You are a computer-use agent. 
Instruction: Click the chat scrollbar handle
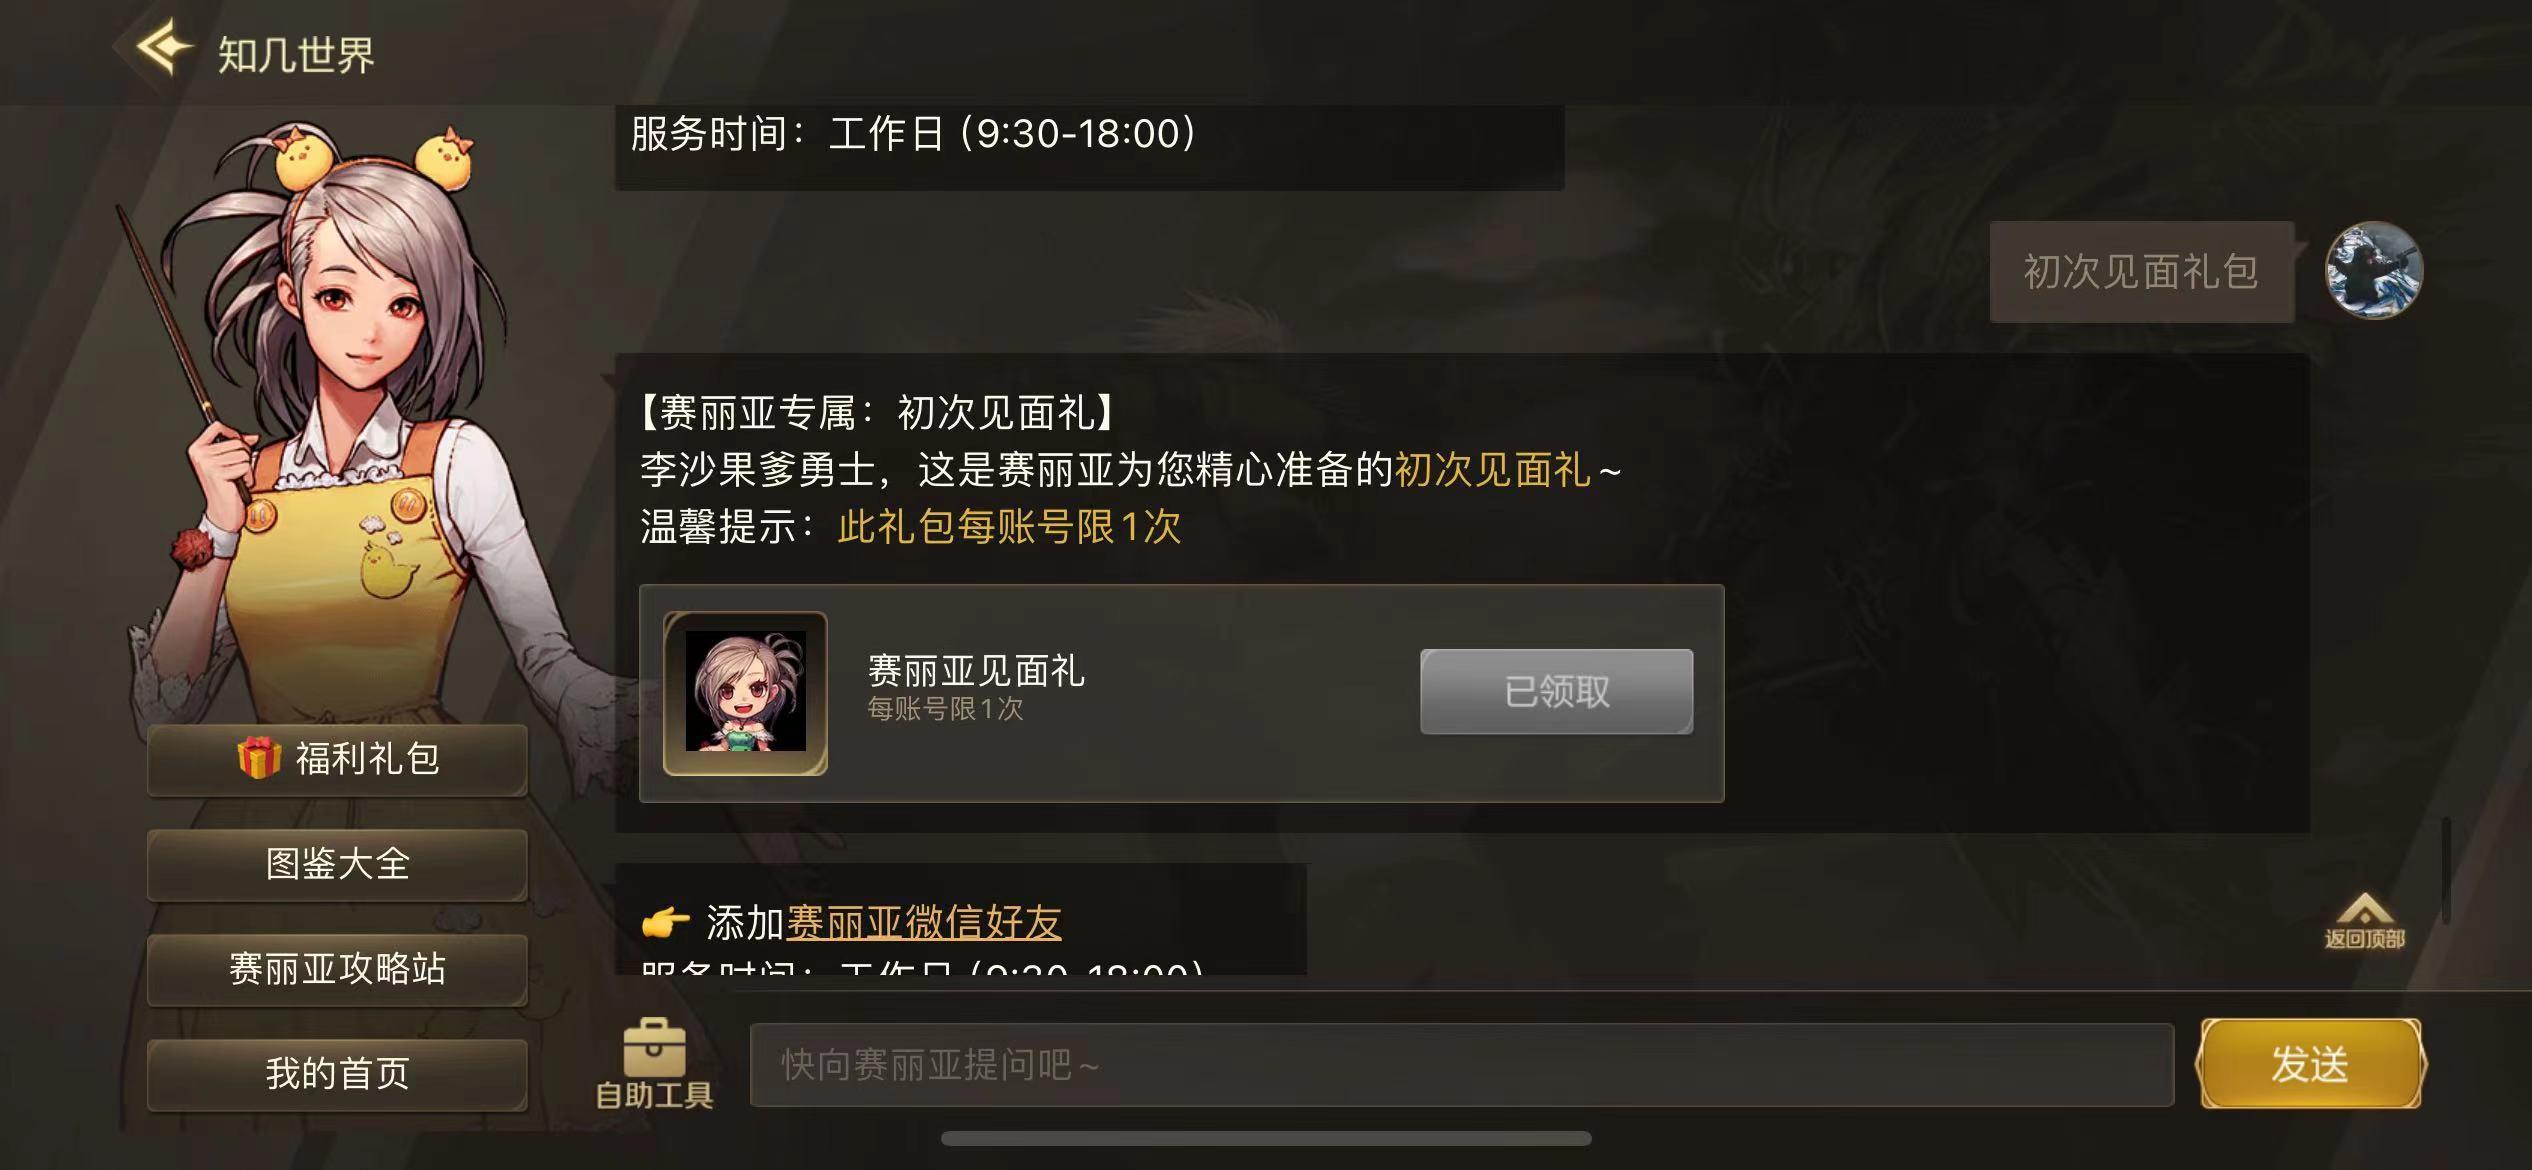click(2446, 870)
